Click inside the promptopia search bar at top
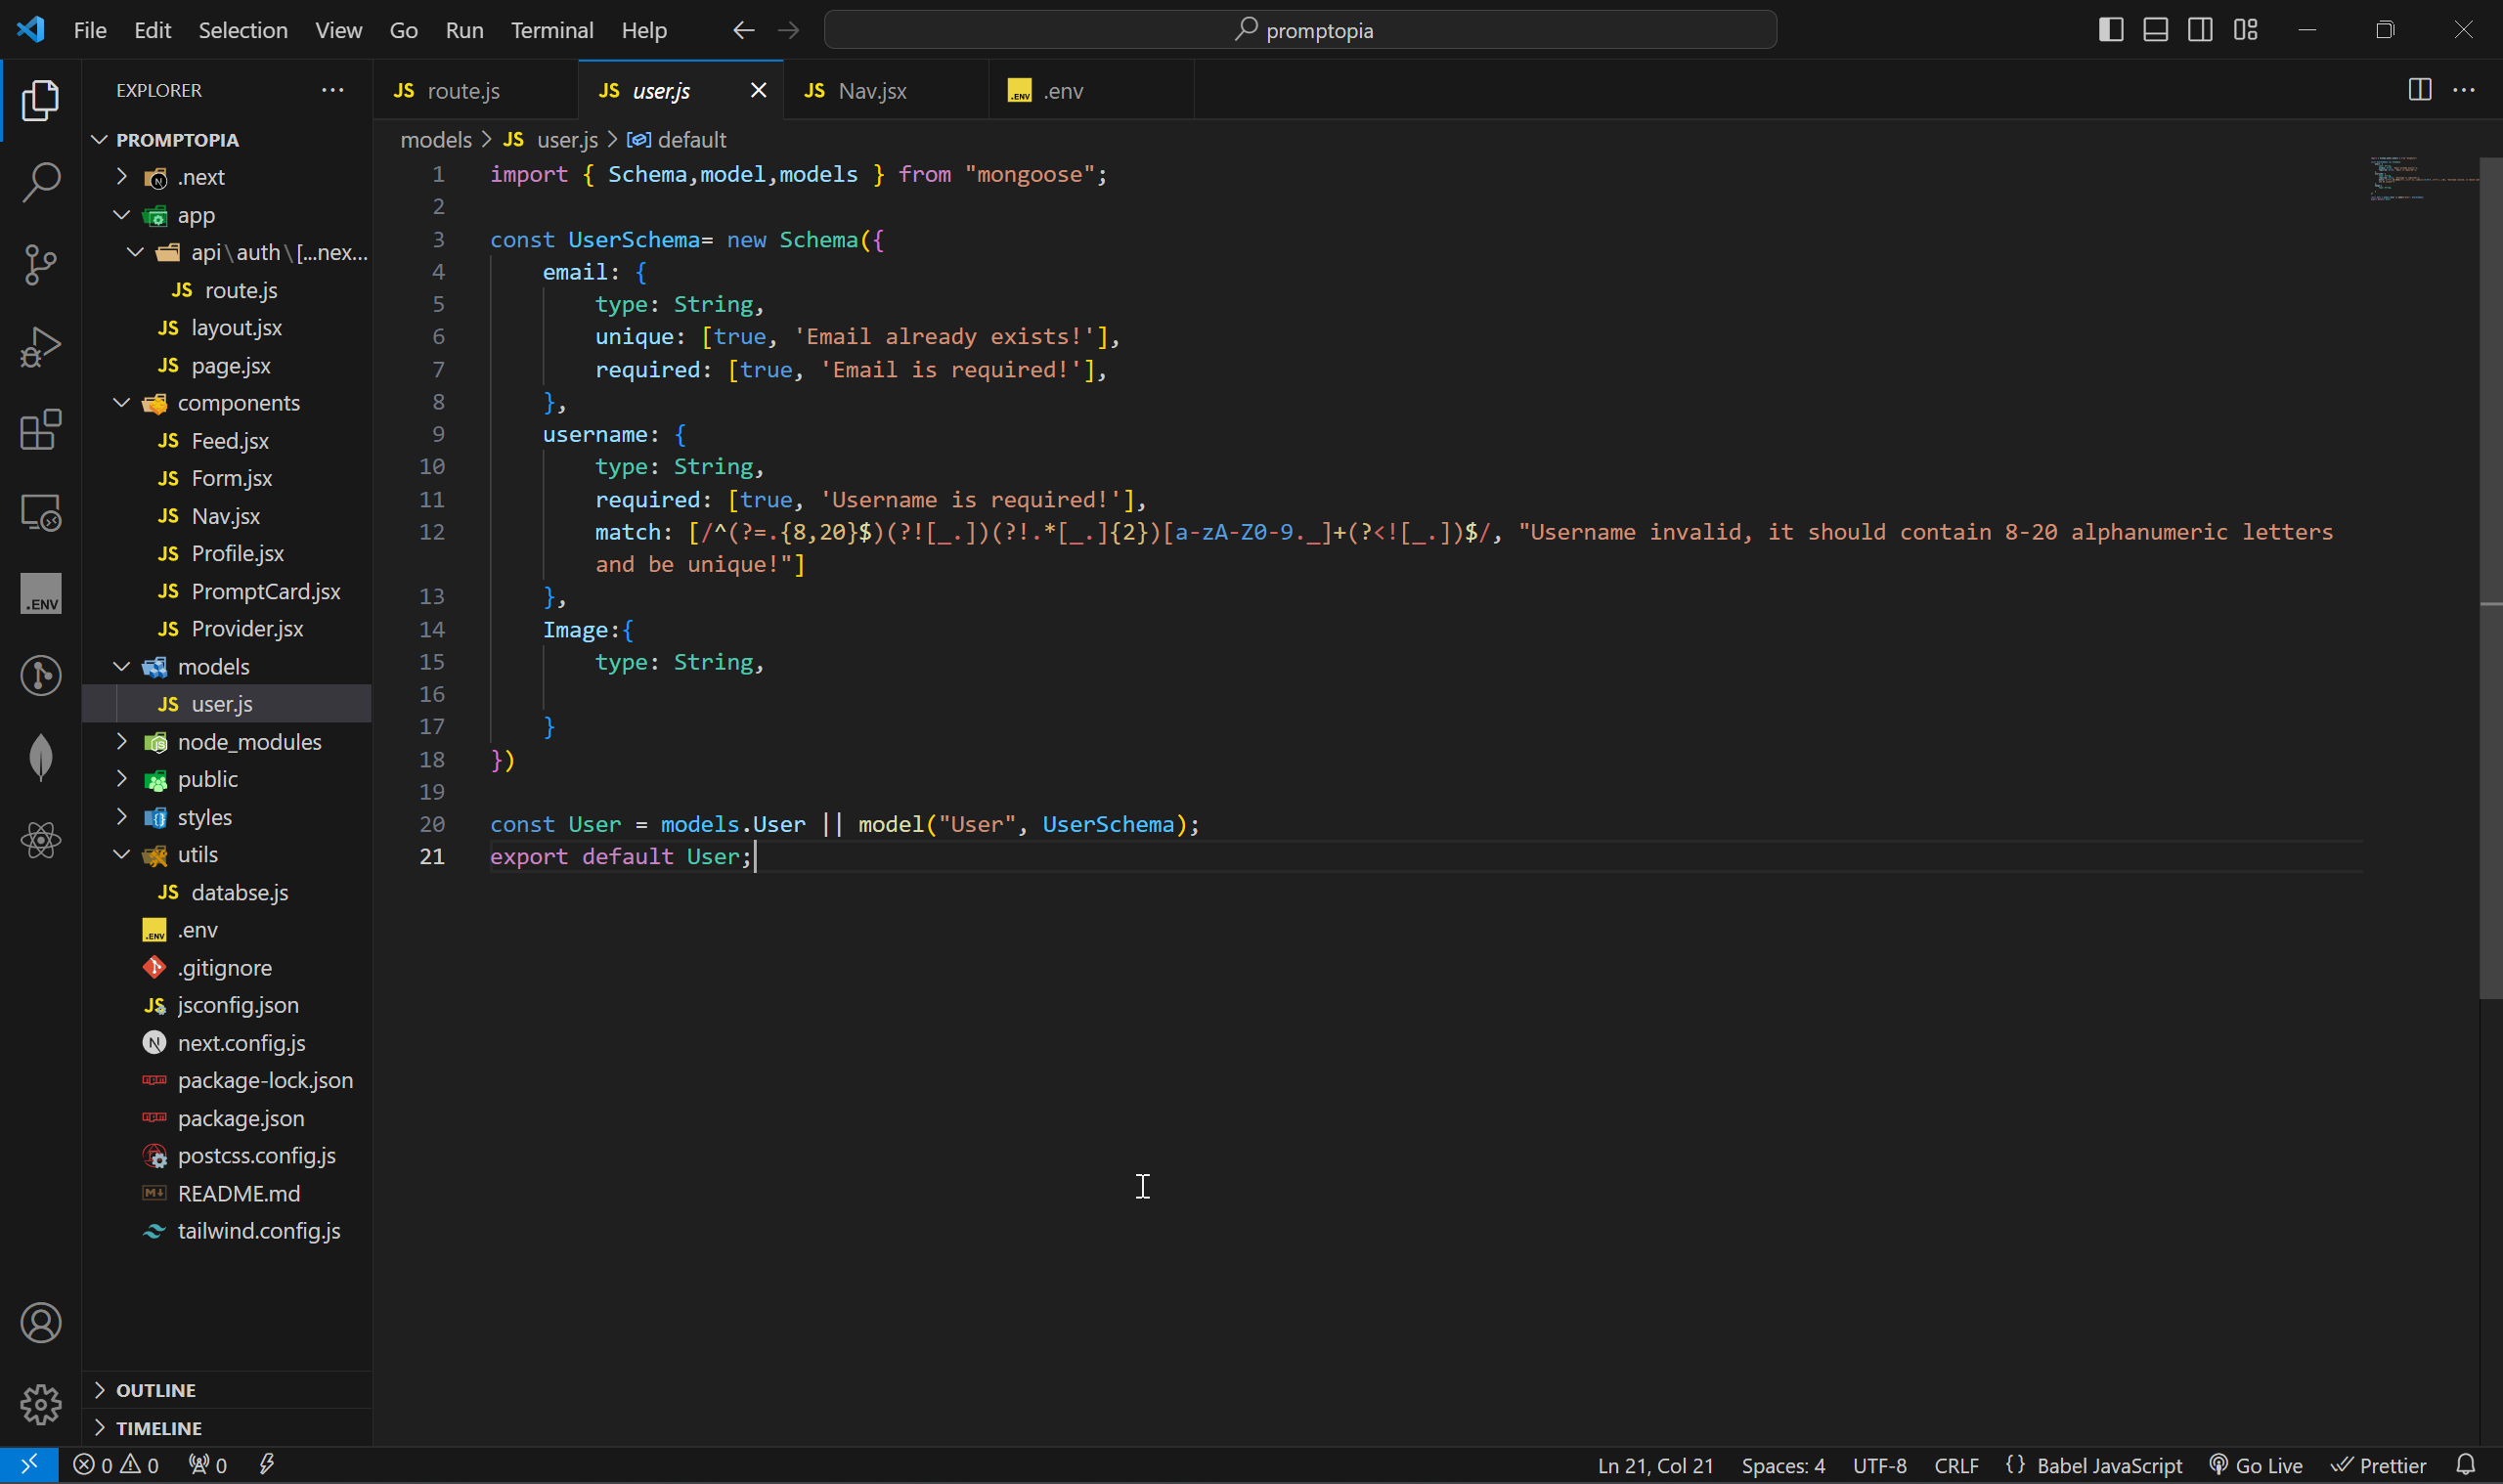Image resolution: width=2503 pixels, height=1484 pixels. (1300, 29)
